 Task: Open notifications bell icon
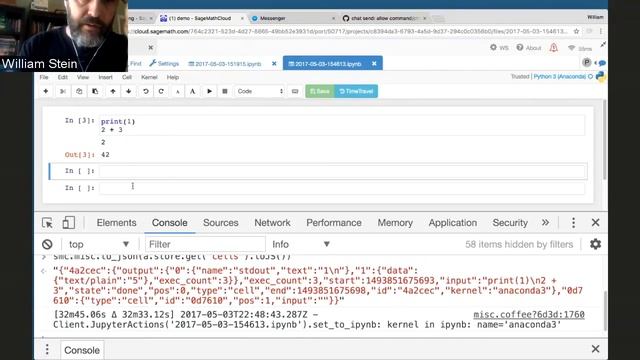point(553,48)
